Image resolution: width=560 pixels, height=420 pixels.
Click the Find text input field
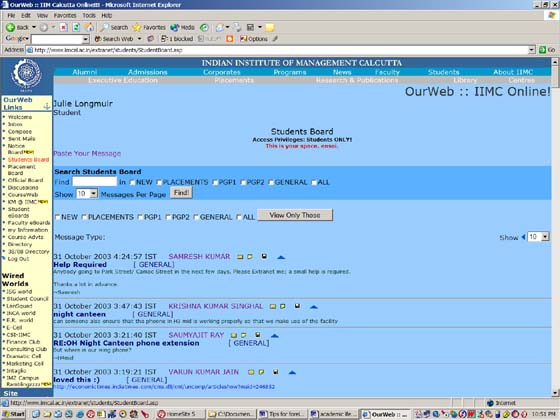pos(94,182)
